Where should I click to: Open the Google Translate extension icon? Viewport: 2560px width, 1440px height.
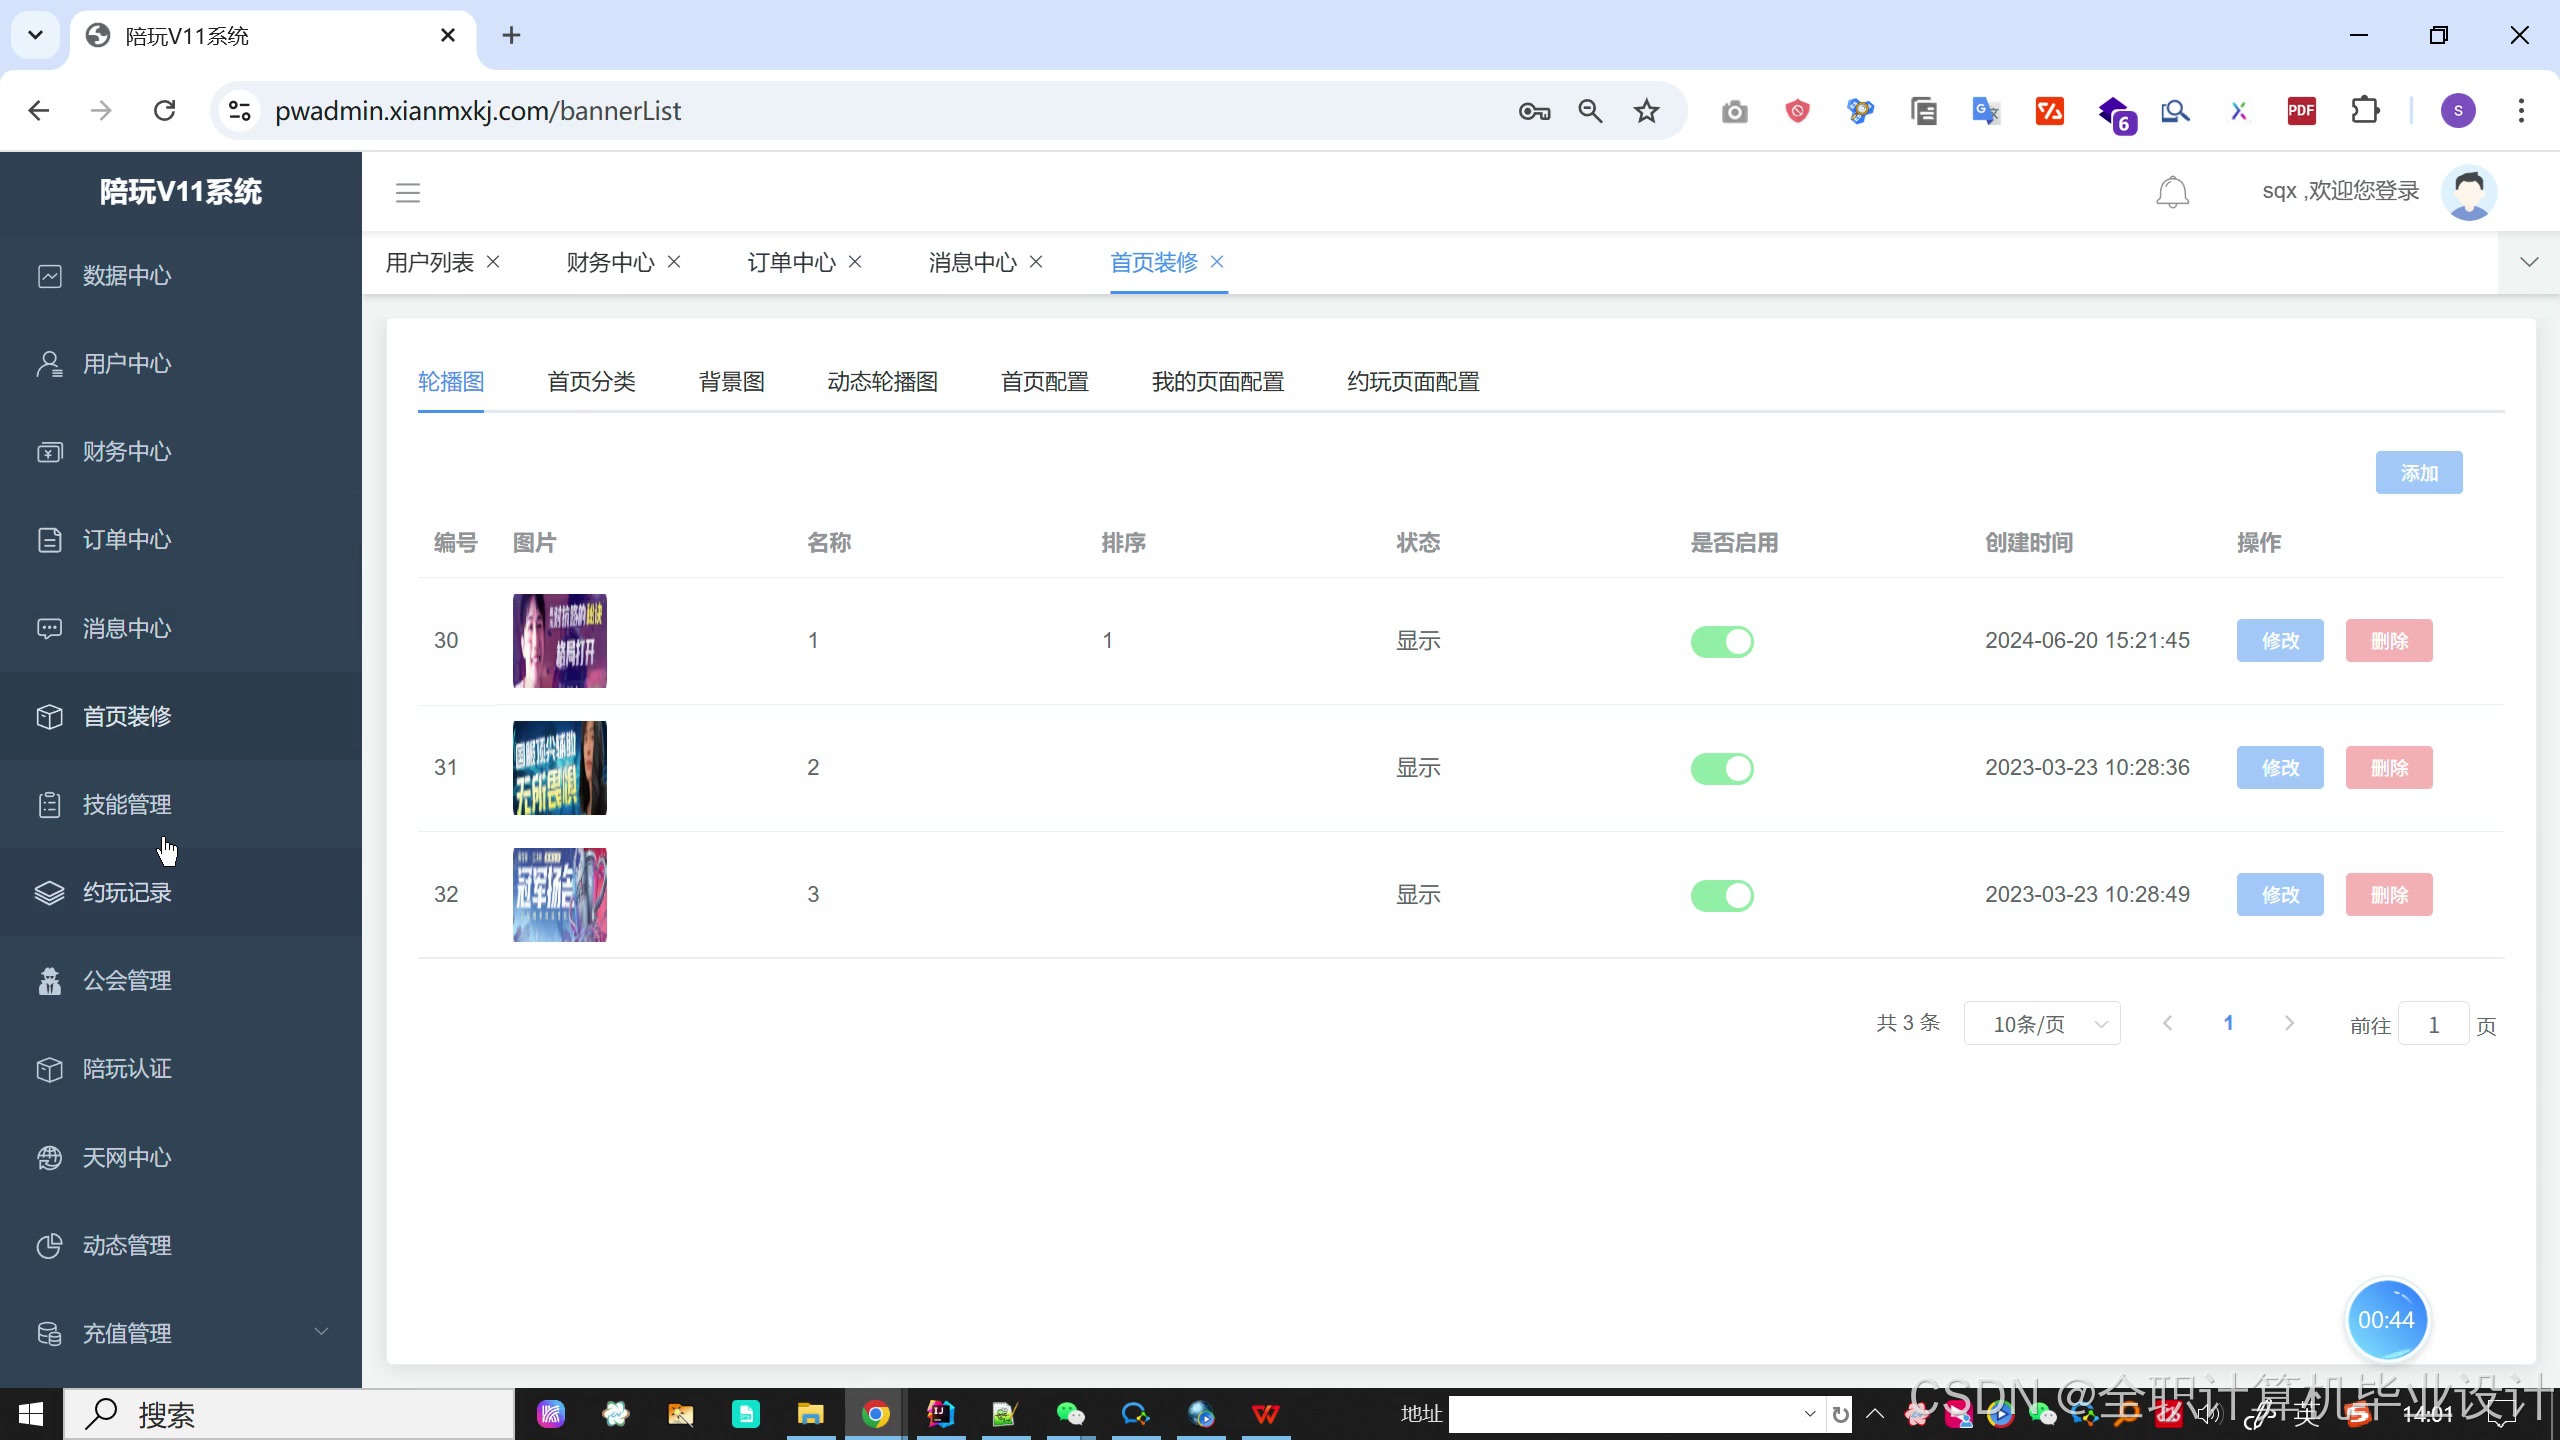[x=1986, y=111]
